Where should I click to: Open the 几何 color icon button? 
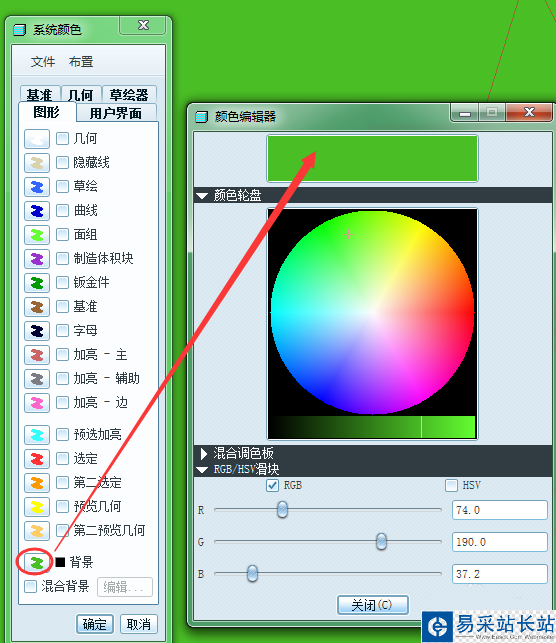point(37,139)
